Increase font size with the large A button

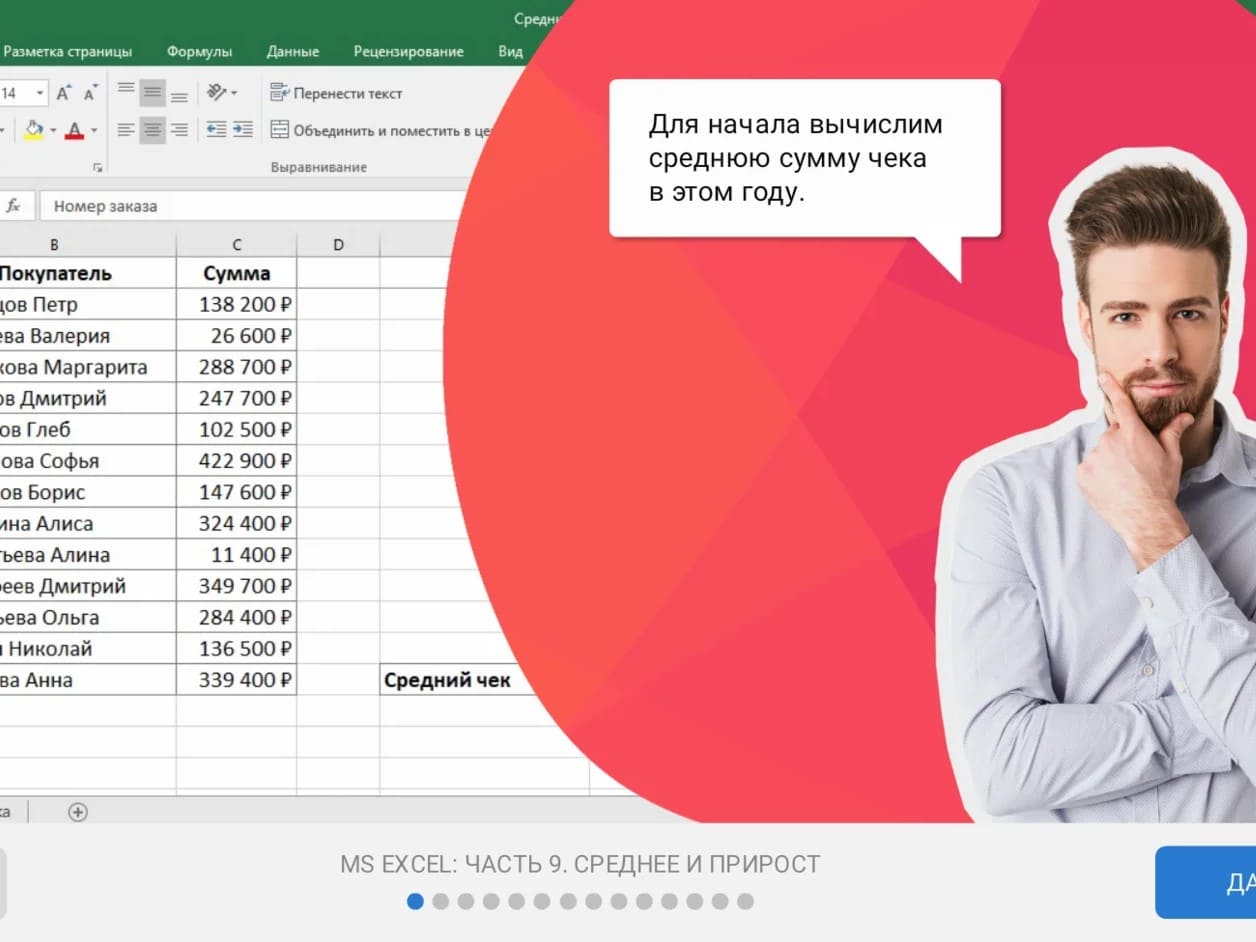pyautogui.click(x=64, y=93)
